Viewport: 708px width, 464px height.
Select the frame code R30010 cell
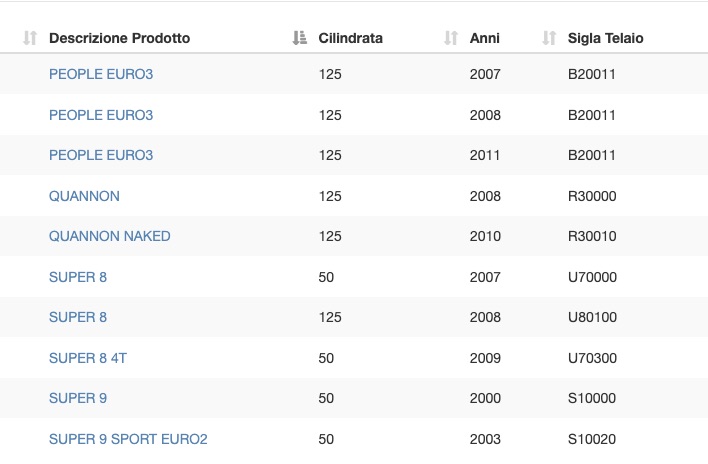592,236
